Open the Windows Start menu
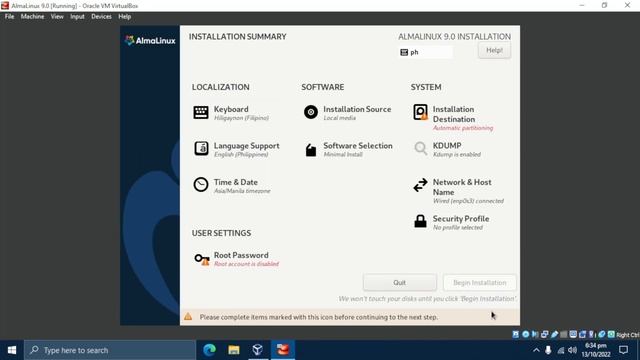The image size is (640, 360). point(12,350)
